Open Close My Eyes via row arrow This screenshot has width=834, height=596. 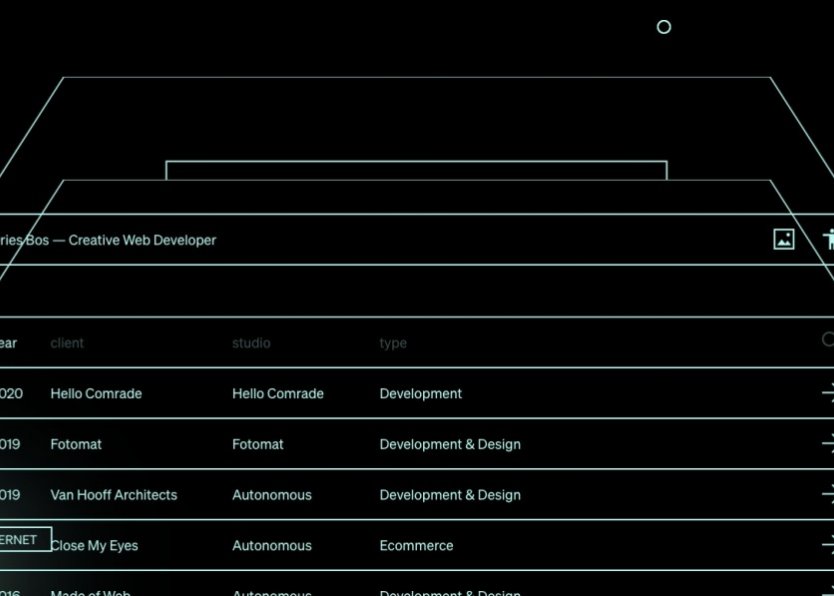click(827, 545)
